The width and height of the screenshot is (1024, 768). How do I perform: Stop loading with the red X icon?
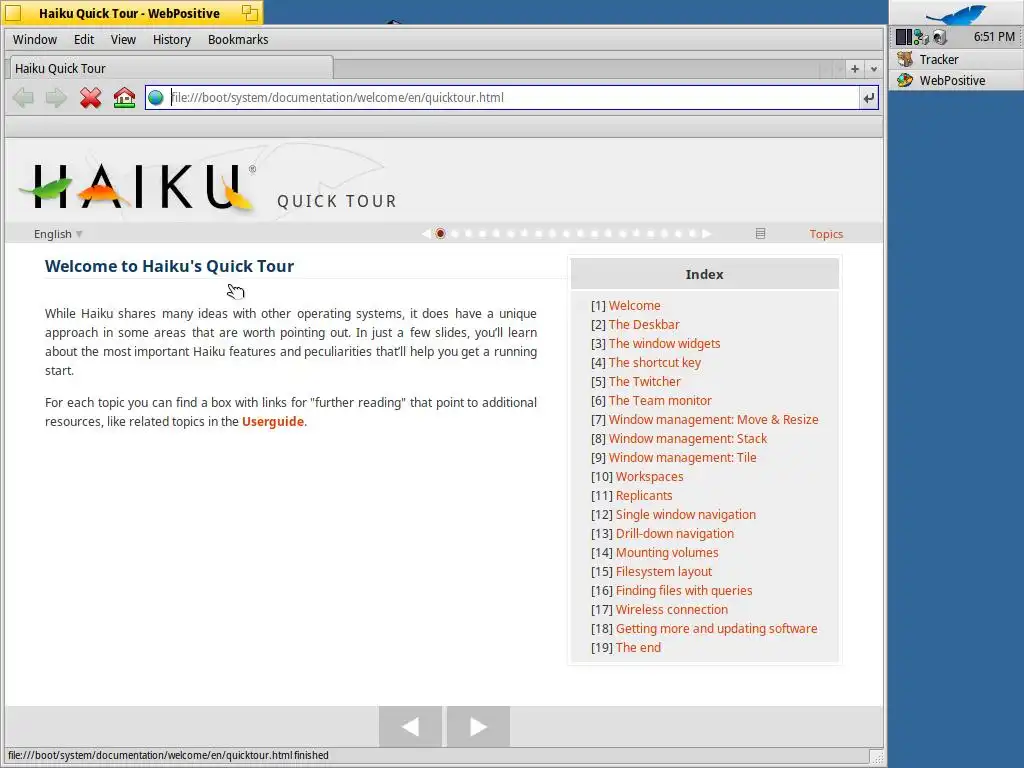(x=90, y=98)
